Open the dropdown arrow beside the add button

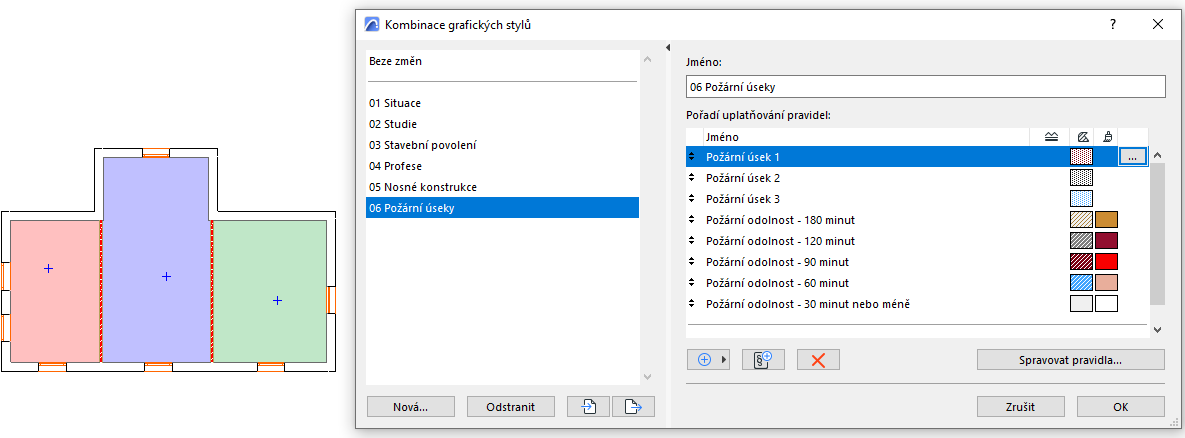(x=725, y=360)
